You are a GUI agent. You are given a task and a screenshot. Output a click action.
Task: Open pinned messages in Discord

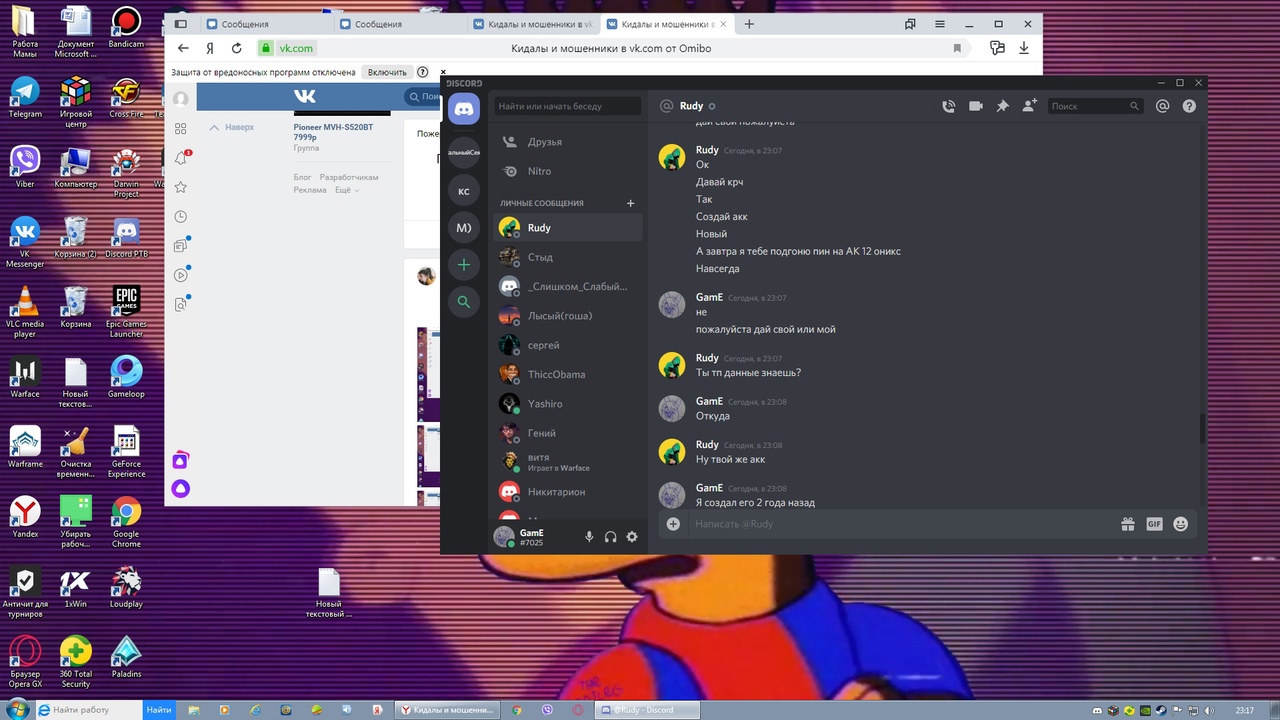pyautogui.click(x=1002, y=106)
